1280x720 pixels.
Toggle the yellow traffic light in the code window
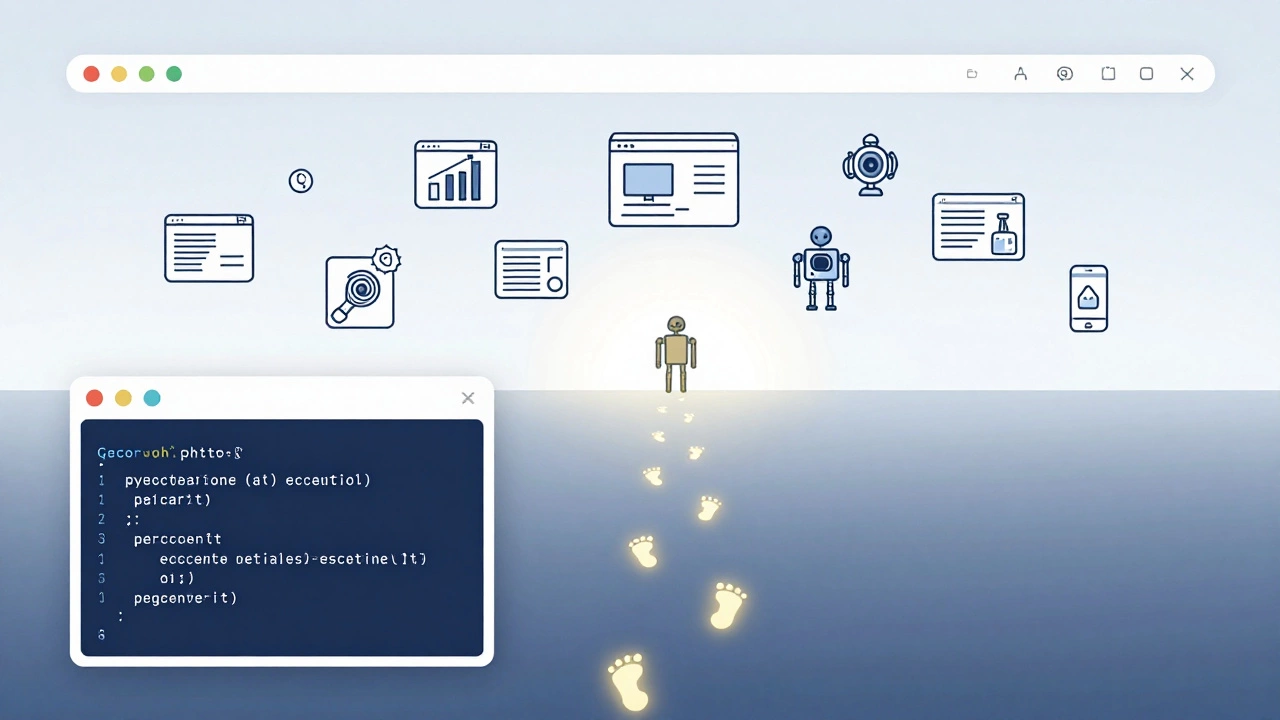pyautogui.click(x=123, y=397)
